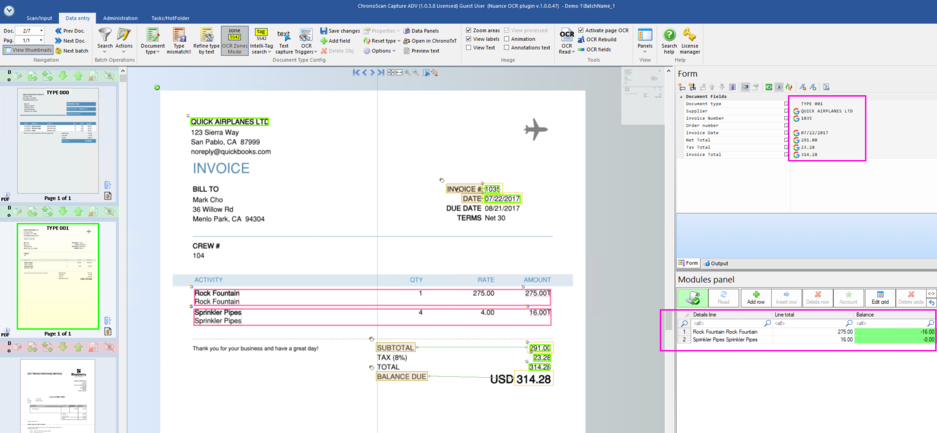
Task: Disable the Zoom areas checkbox
Action: click(469, 31)
